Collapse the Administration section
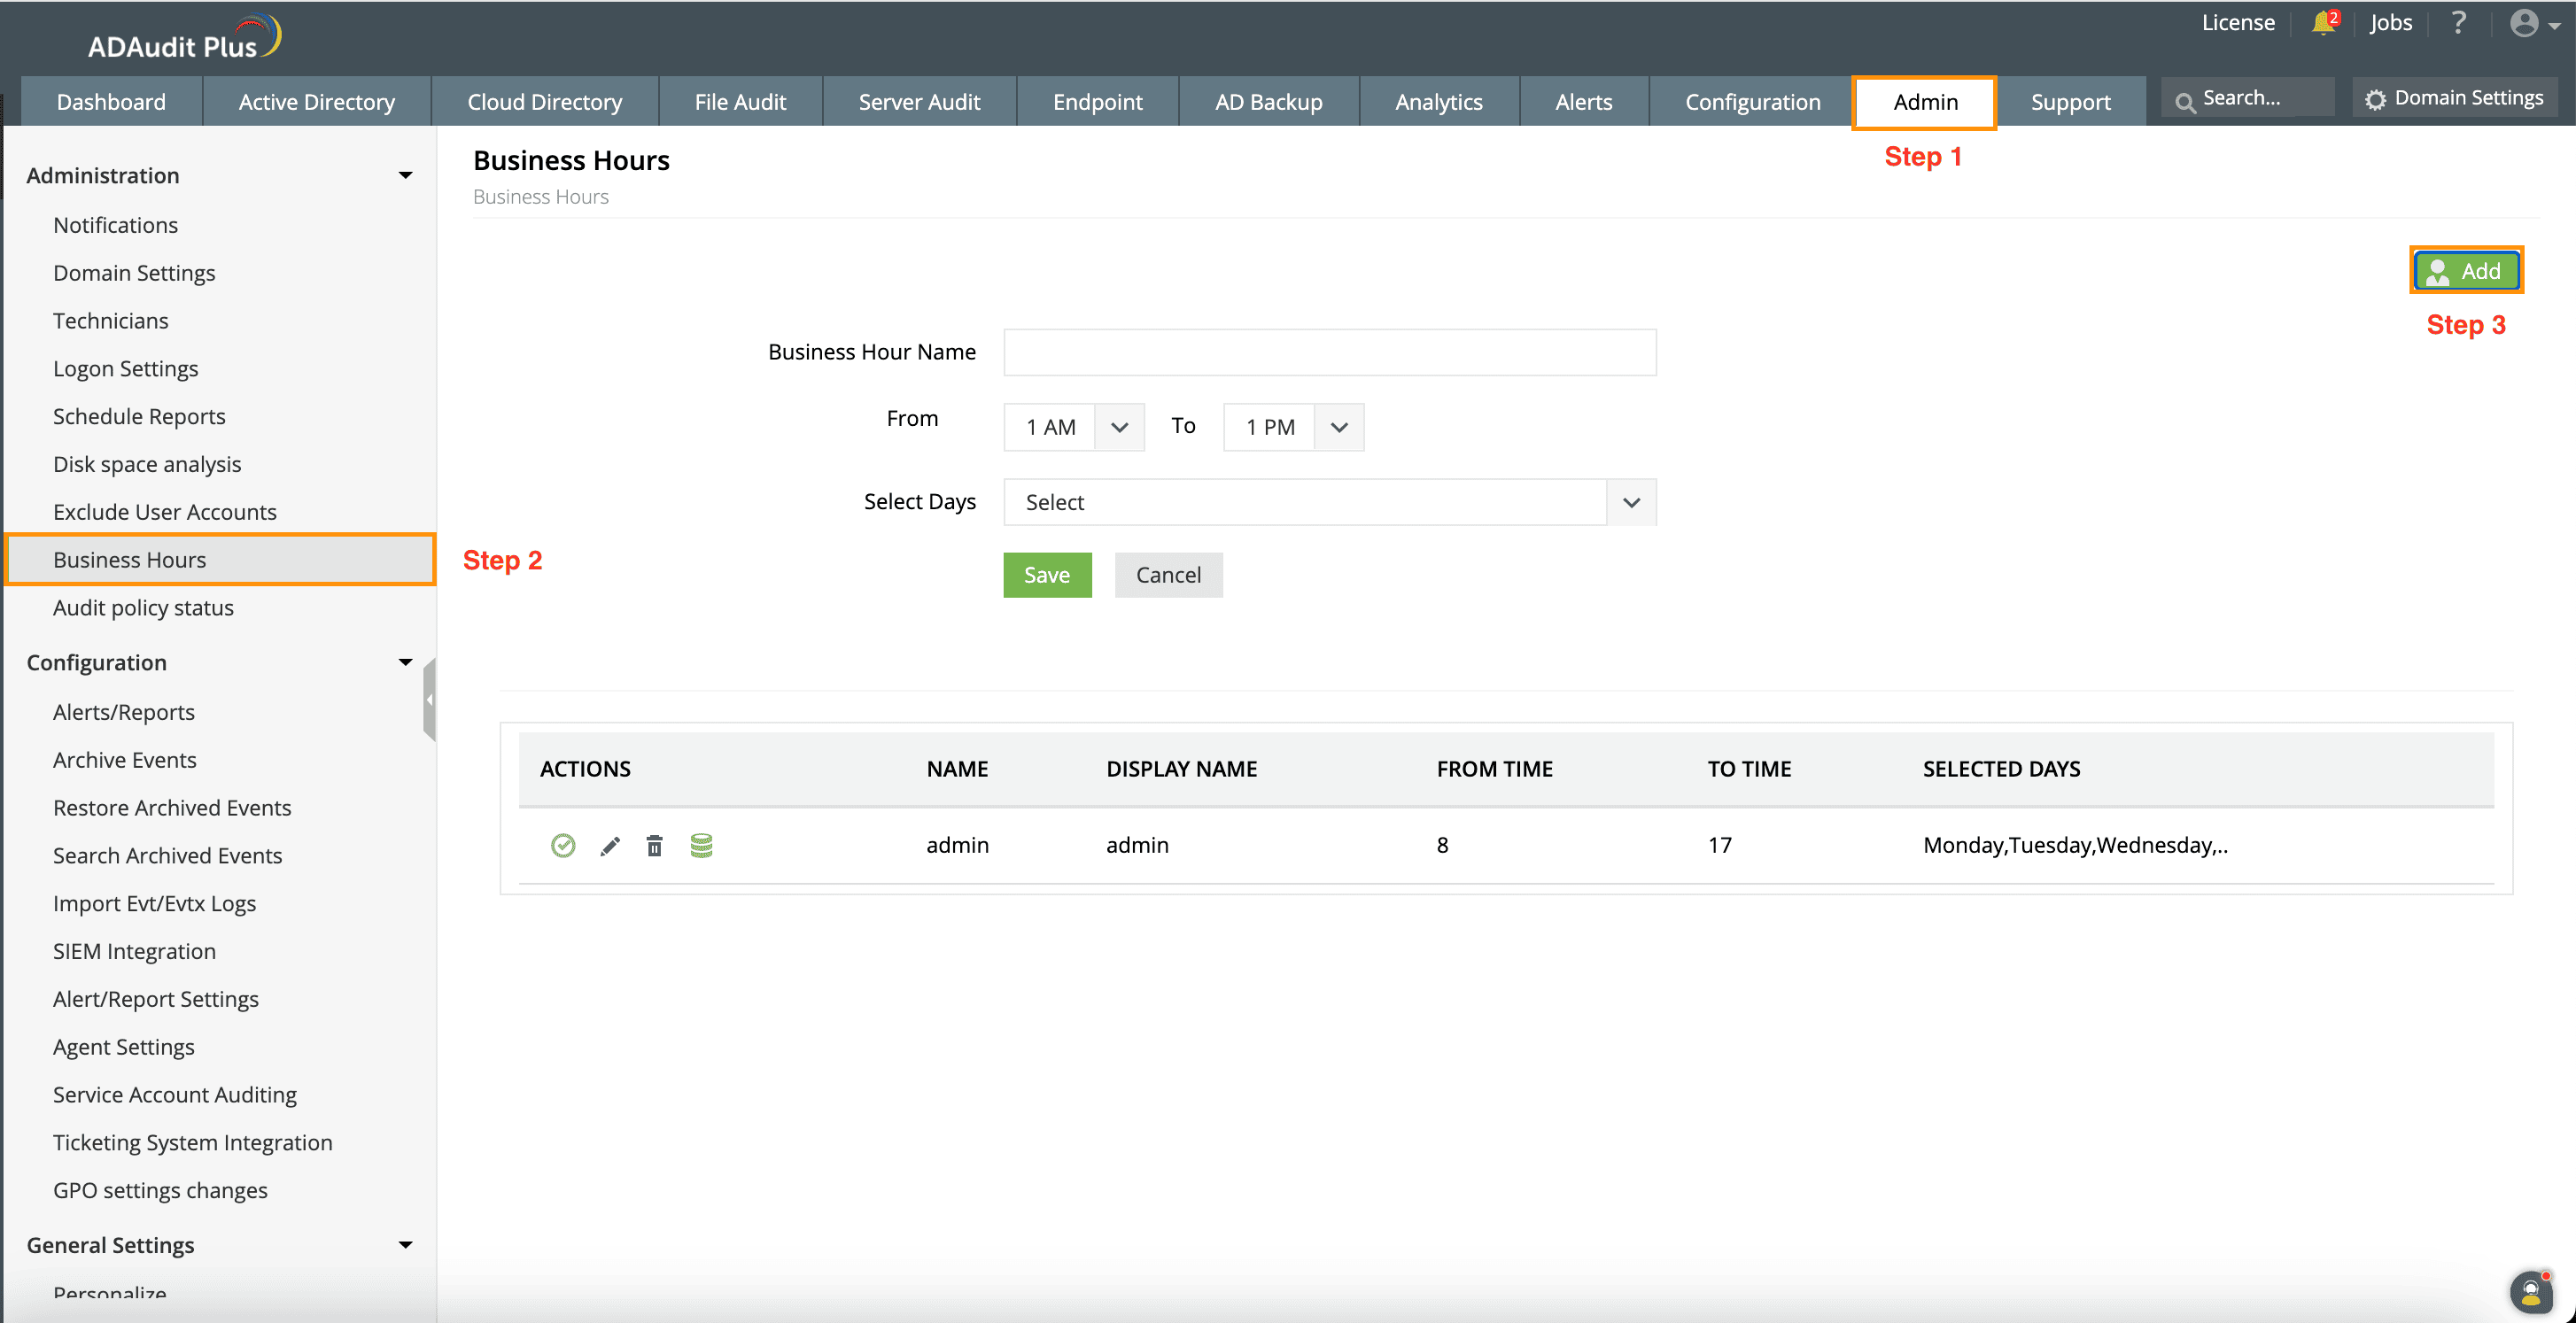This screenshot has height=1323, width=2576. tap(405, 175)
